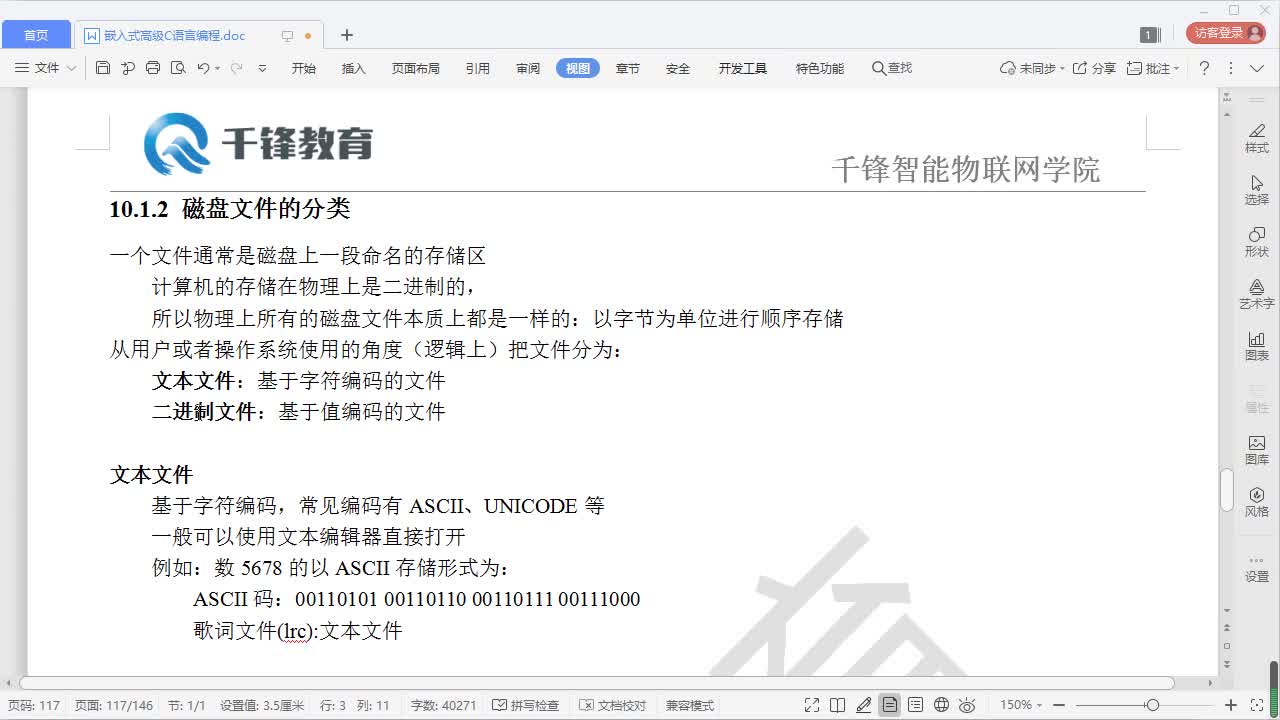Image resolution: width=1280 pixels, height=720 pixels.
Task: Open the 样式 (Styles) sidebar panel
Action: tap(1257, 138)
